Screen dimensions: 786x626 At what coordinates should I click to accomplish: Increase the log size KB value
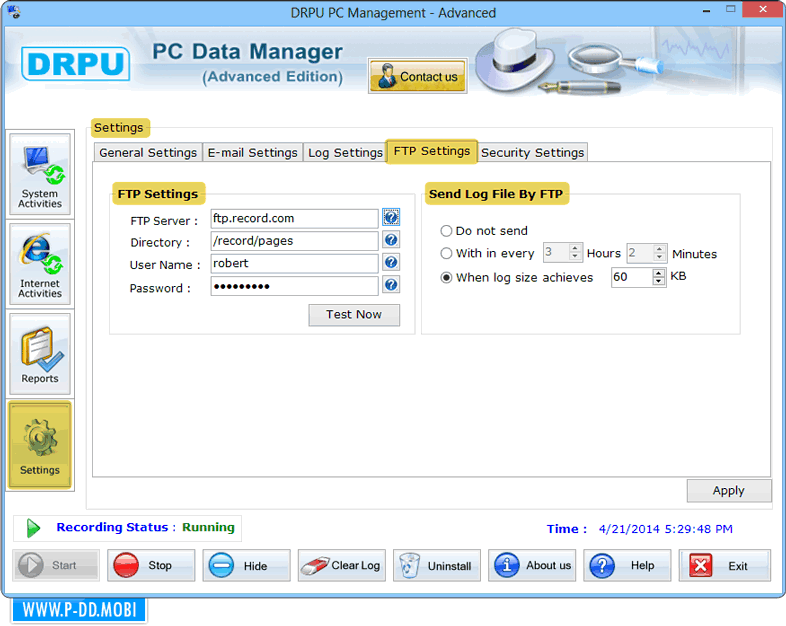[658, 272]
